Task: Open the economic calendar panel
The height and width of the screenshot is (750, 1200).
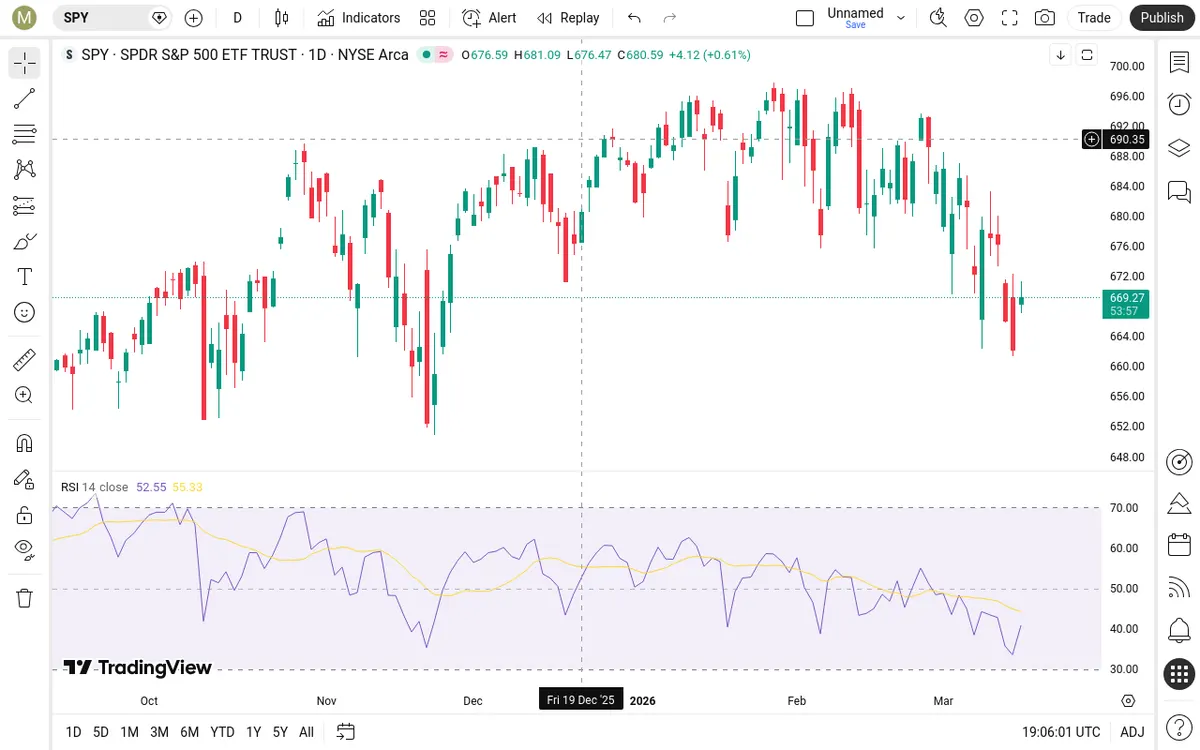Action: pos(1179,545)
